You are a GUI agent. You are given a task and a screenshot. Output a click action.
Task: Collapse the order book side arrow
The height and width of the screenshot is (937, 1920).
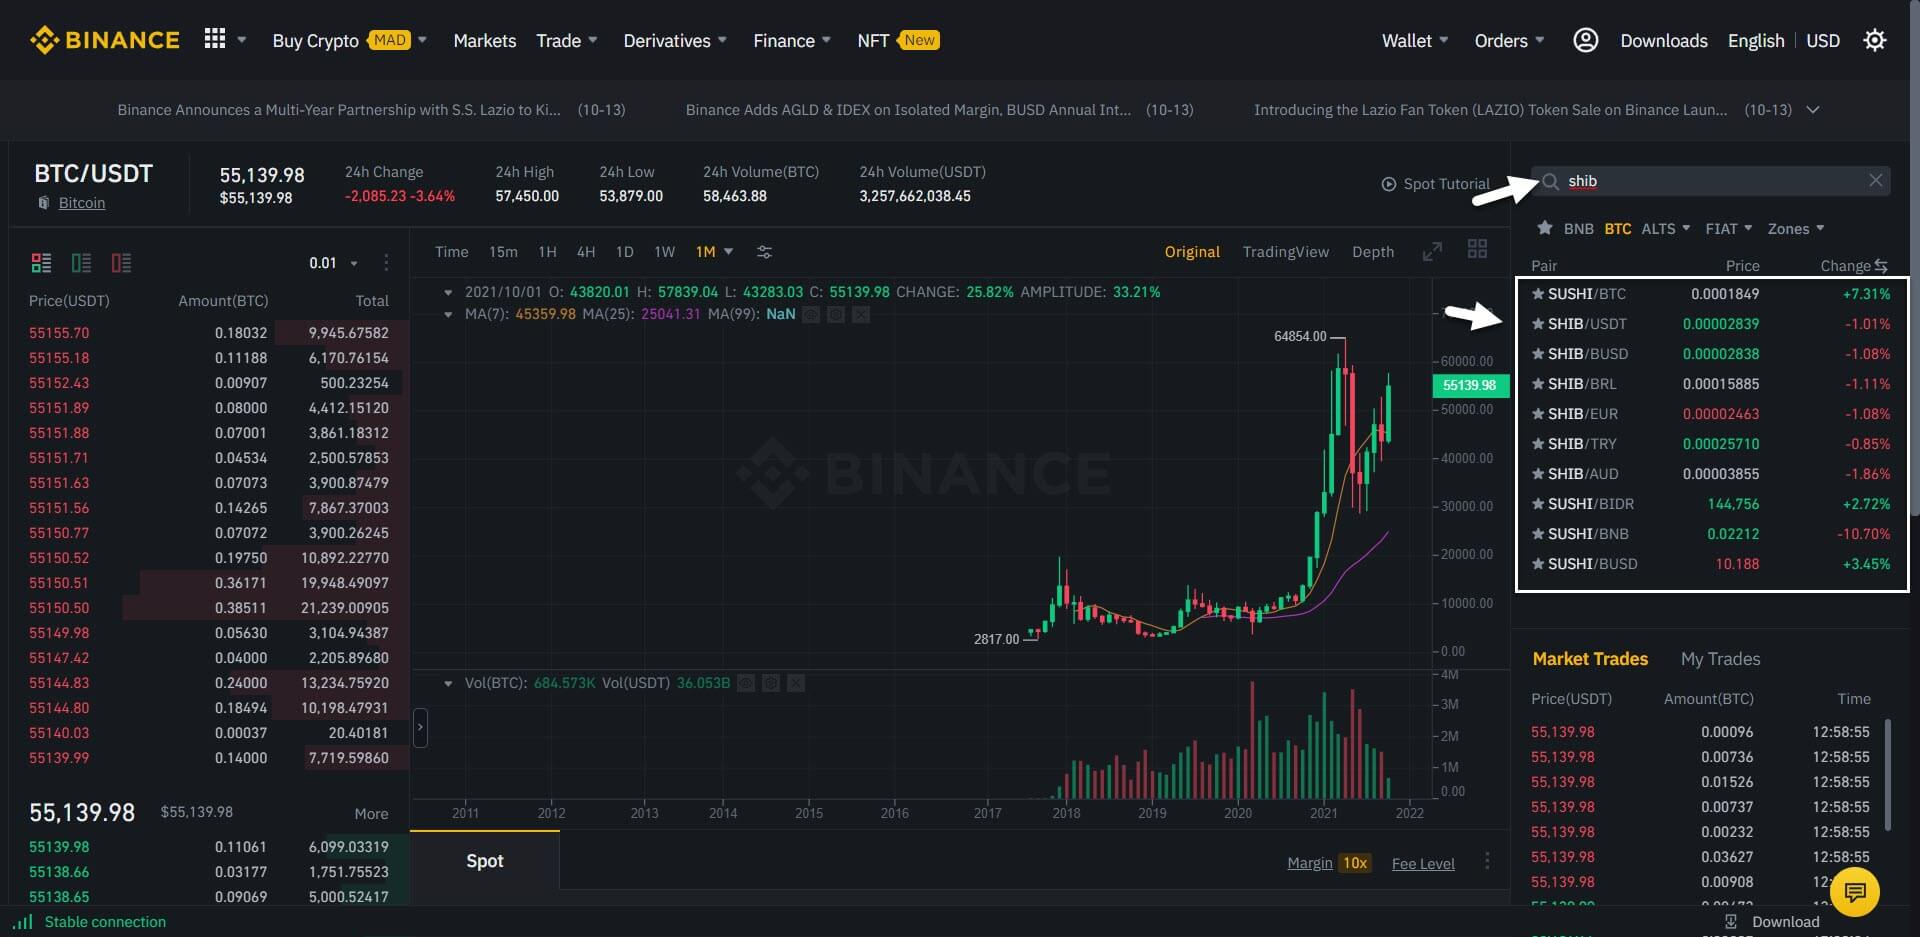pyautogui.click(x=420, y=728)
